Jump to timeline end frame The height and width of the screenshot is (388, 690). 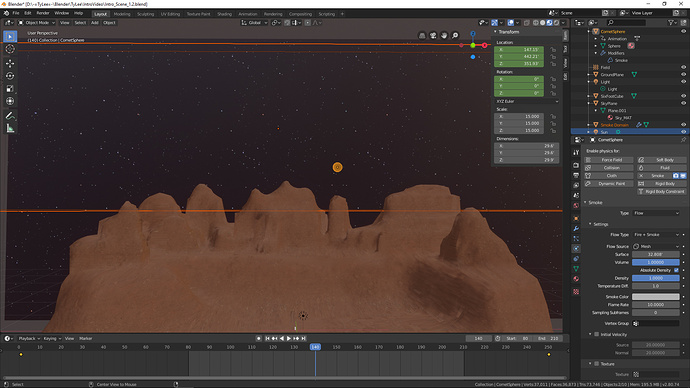pyautogui.click(x=304, y=338)
